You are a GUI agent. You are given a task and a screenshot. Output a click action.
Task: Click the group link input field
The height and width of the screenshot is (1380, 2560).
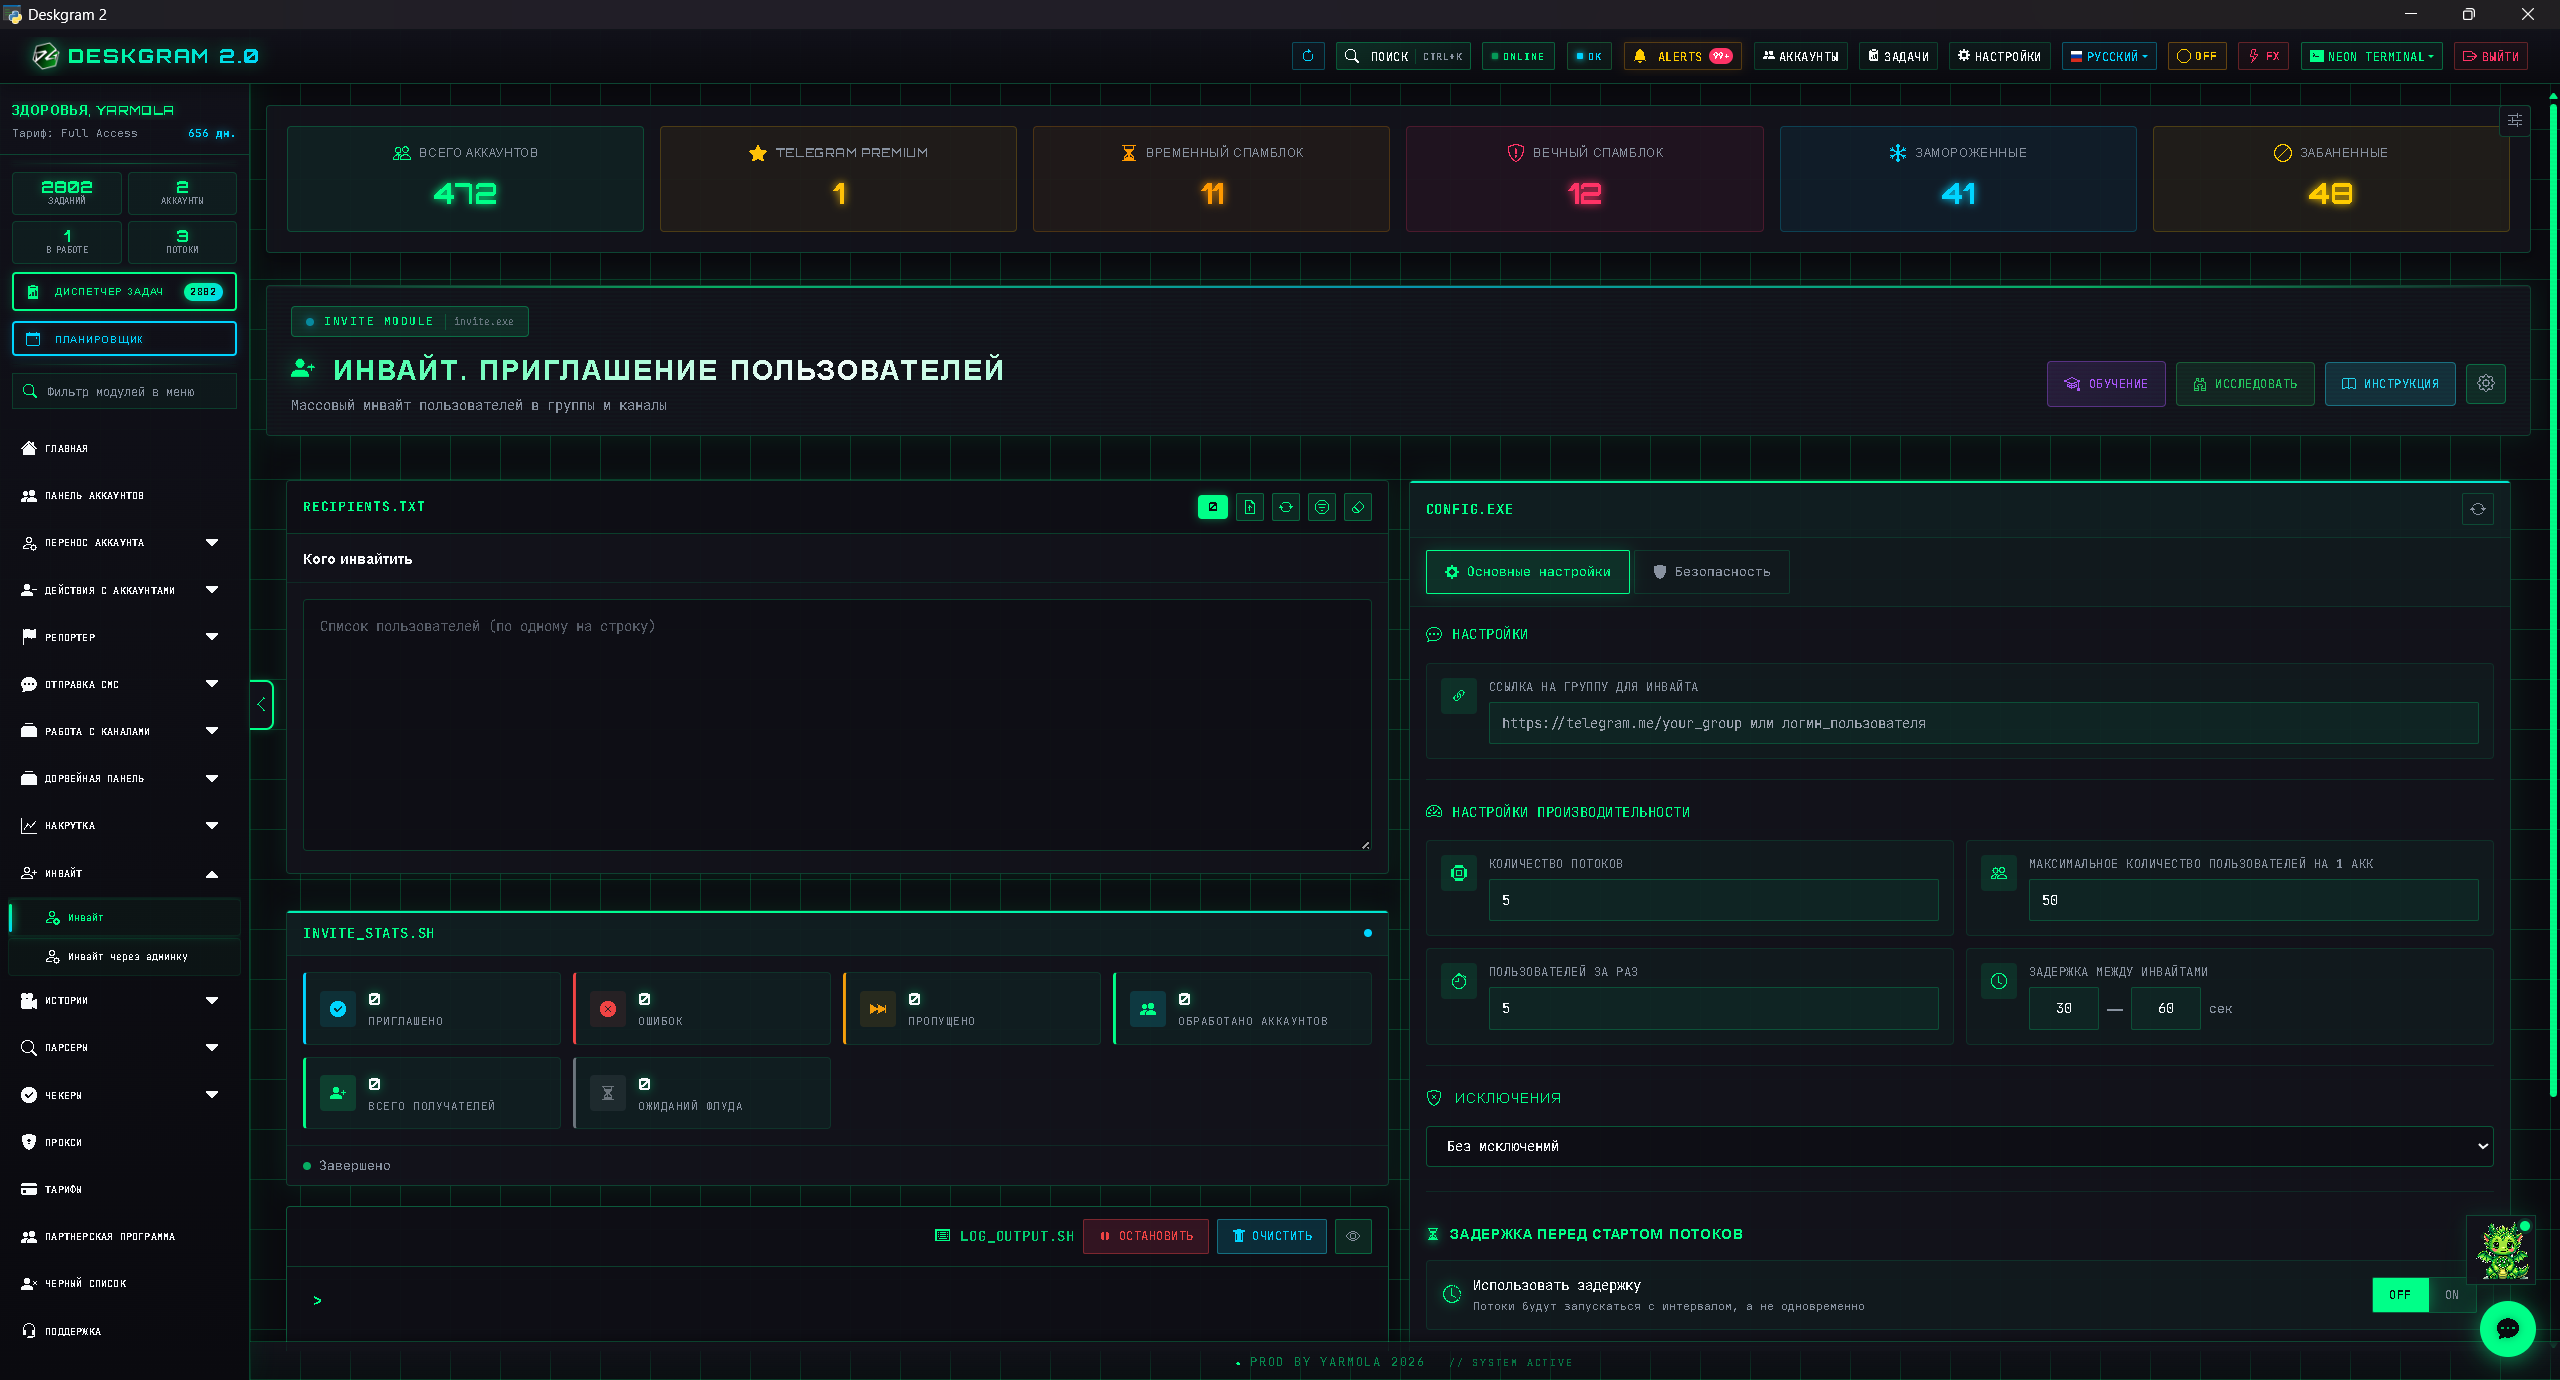[x=1983, y=723]
